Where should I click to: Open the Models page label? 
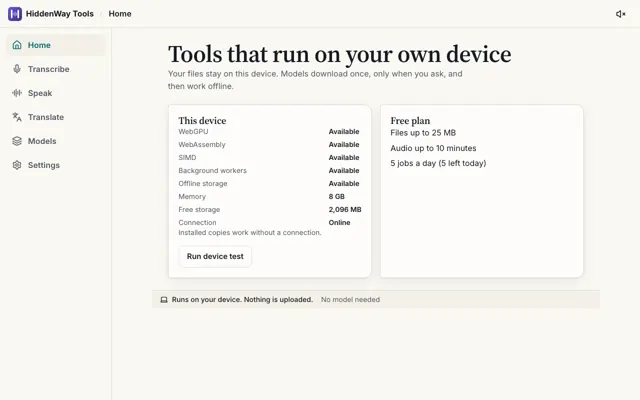tap(42, 141)
